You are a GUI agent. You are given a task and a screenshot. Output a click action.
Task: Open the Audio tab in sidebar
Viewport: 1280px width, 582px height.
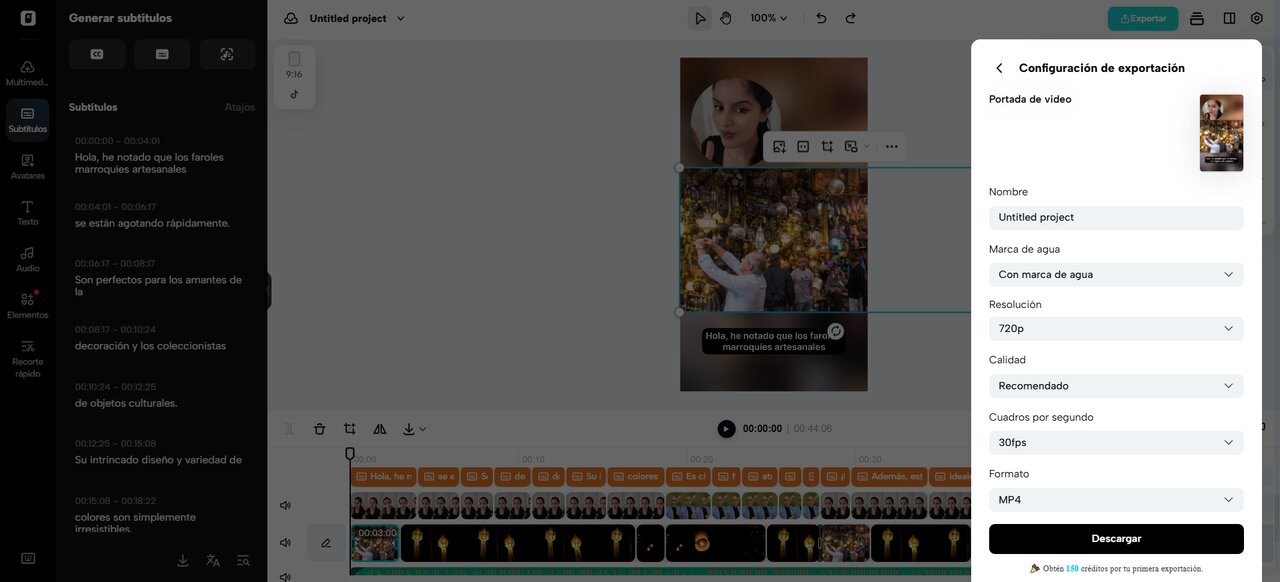coord(27,259)
